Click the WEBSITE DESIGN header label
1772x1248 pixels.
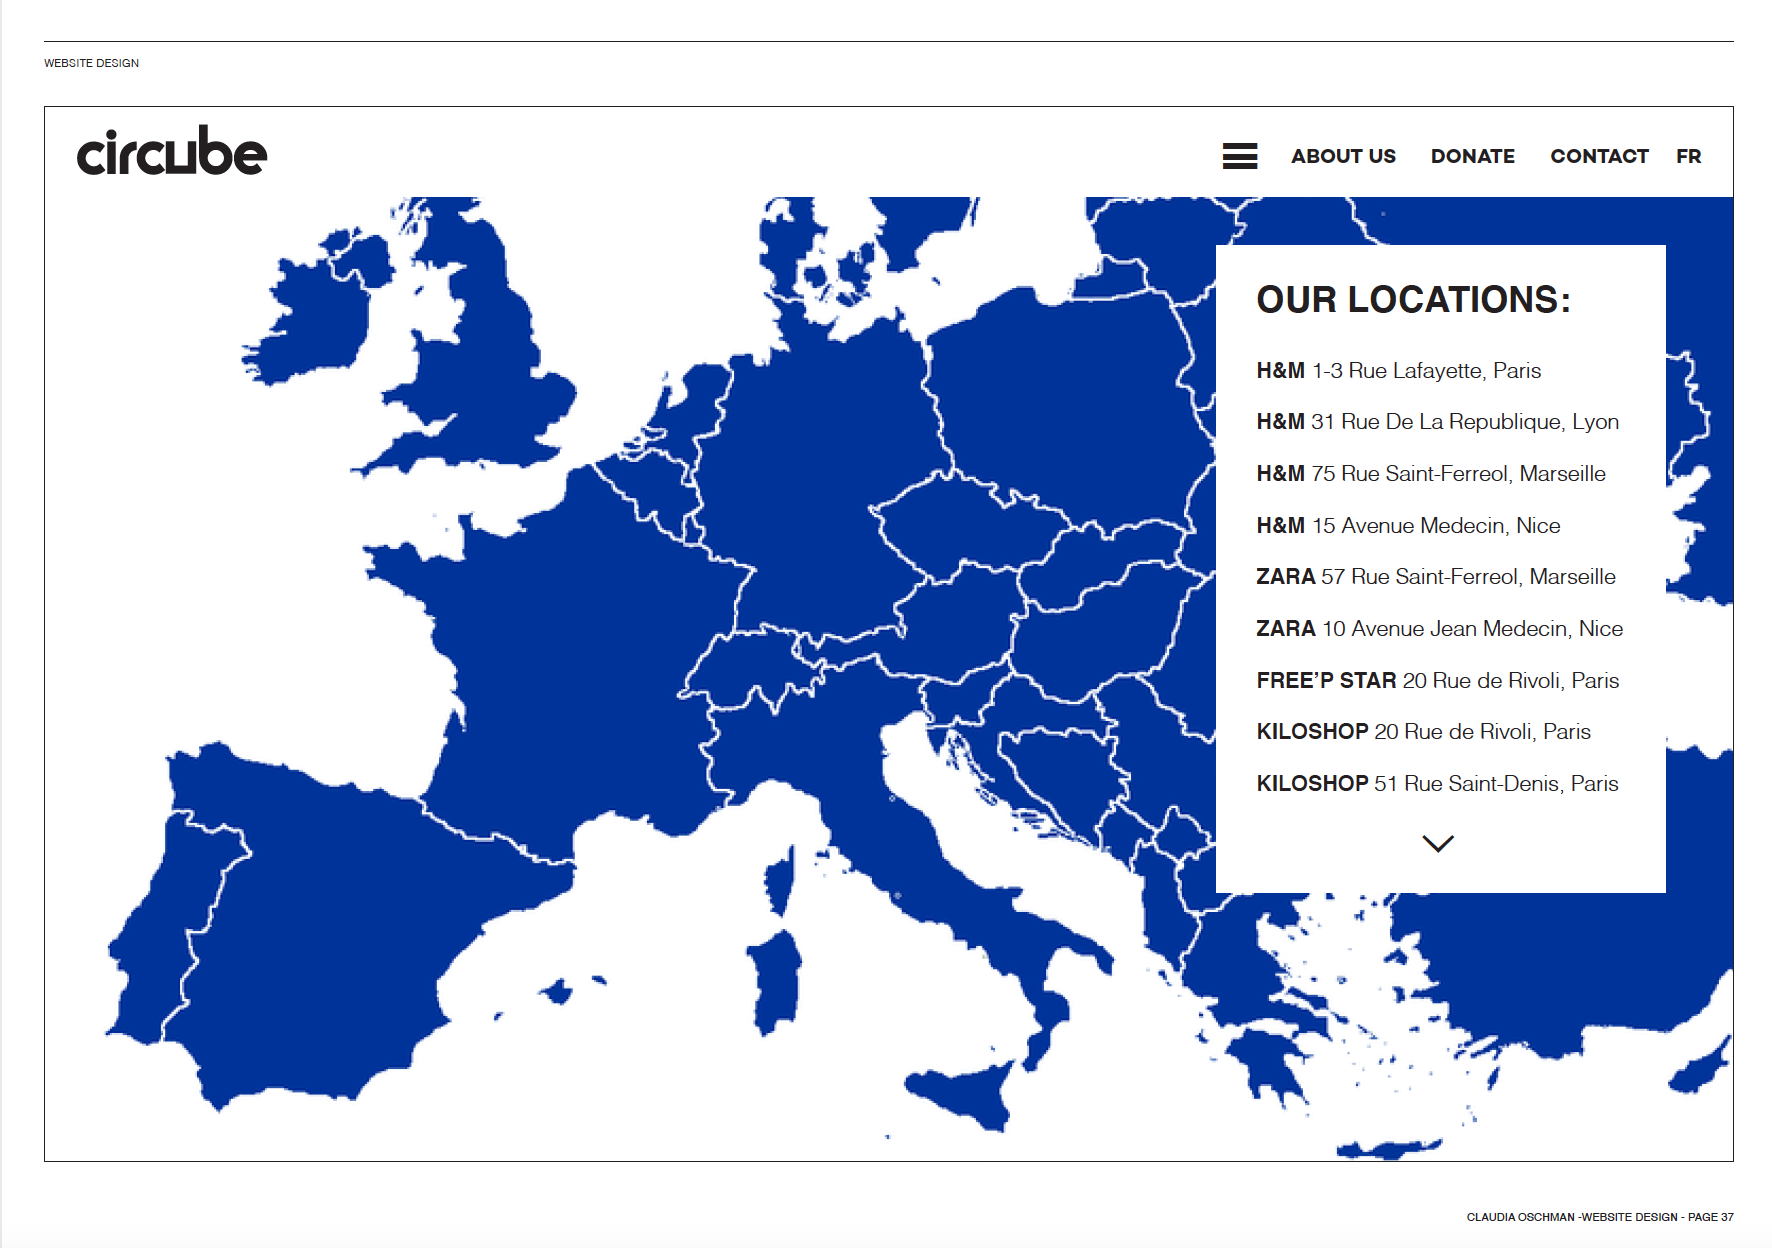(92, 63)
